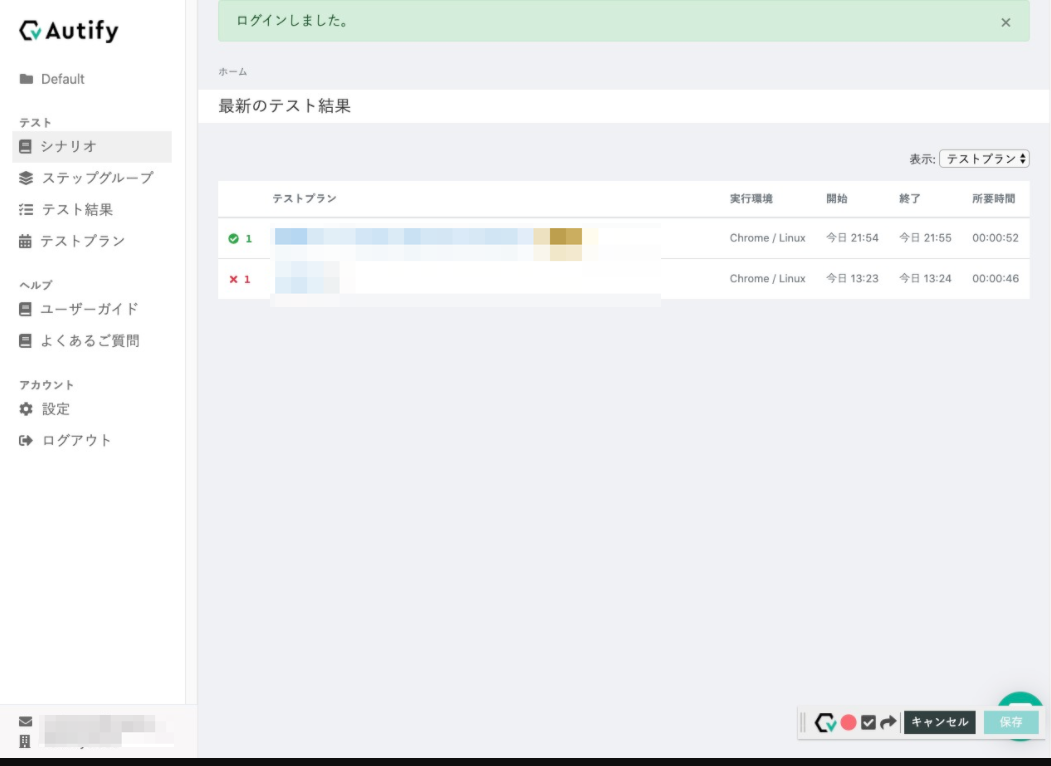Click the red record button in recorder toolbar
The width and height of the screenshot is (1051, 766).
coord(849,722)
